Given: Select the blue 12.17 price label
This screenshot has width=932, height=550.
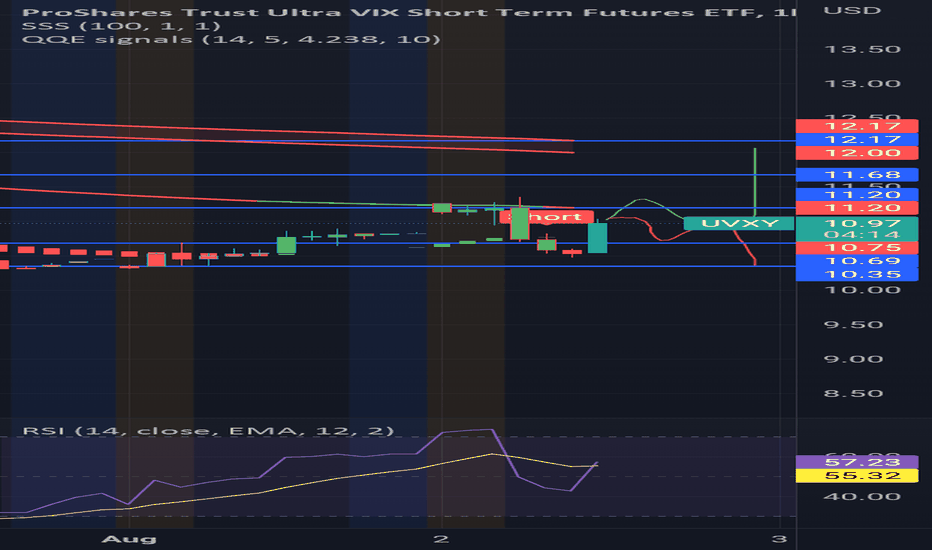Looking at the screenshot, I should (x=857, y=140).
